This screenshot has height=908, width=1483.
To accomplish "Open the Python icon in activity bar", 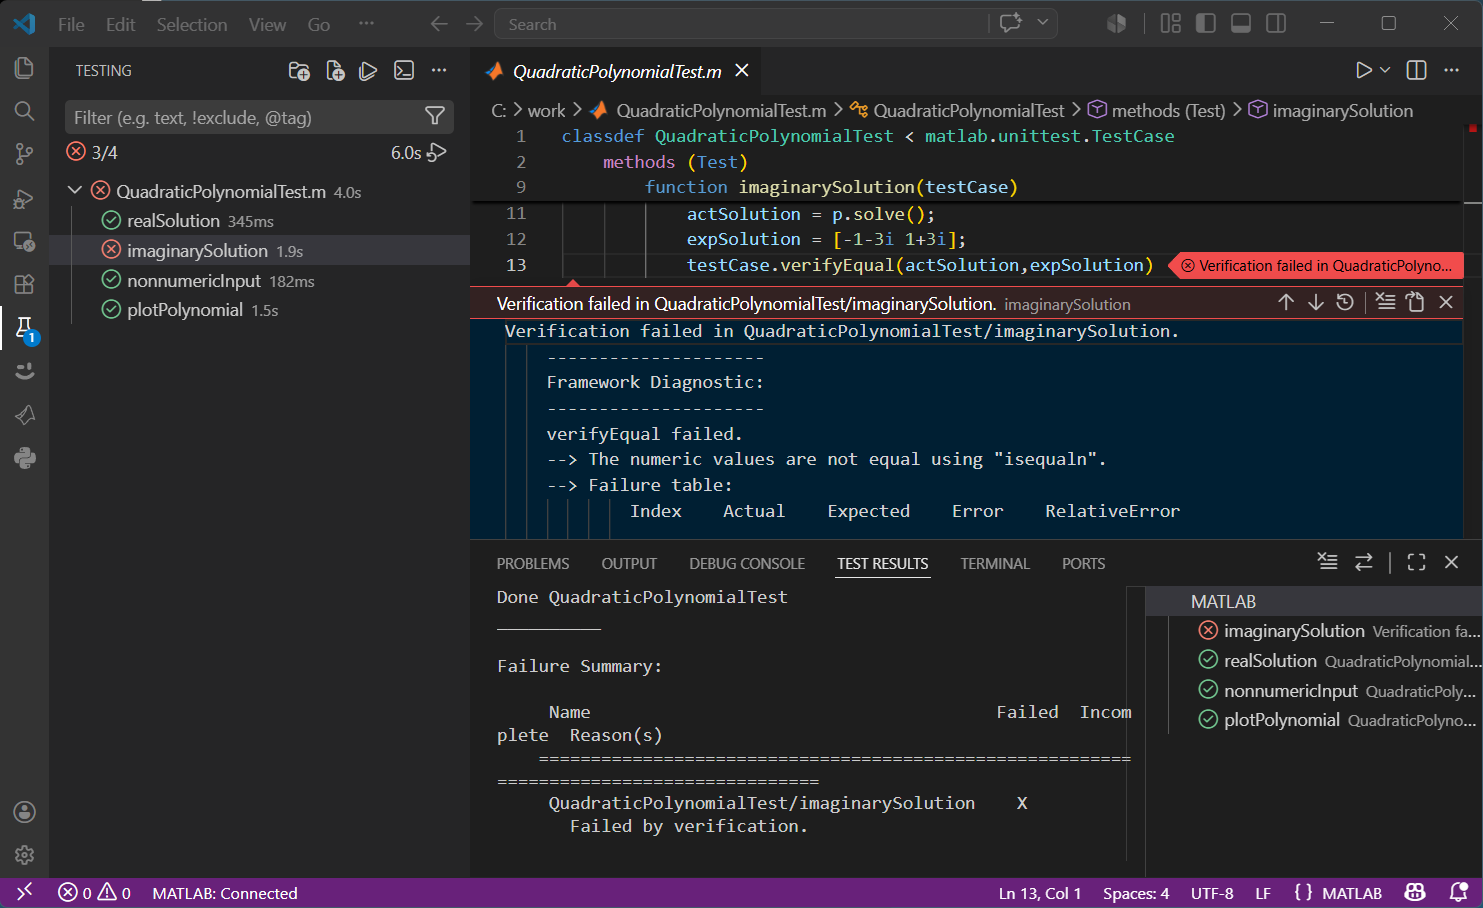I will (x=24, y=458).
